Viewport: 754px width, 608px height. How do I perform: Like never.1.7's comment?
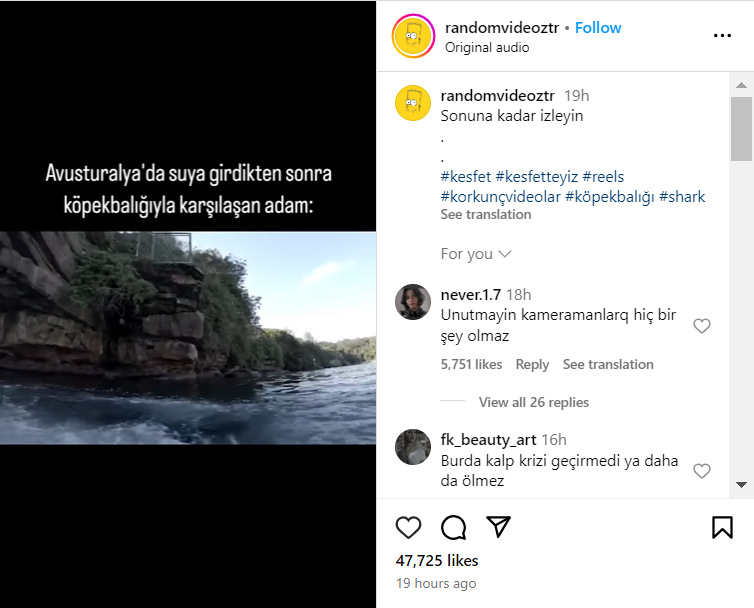702,326
